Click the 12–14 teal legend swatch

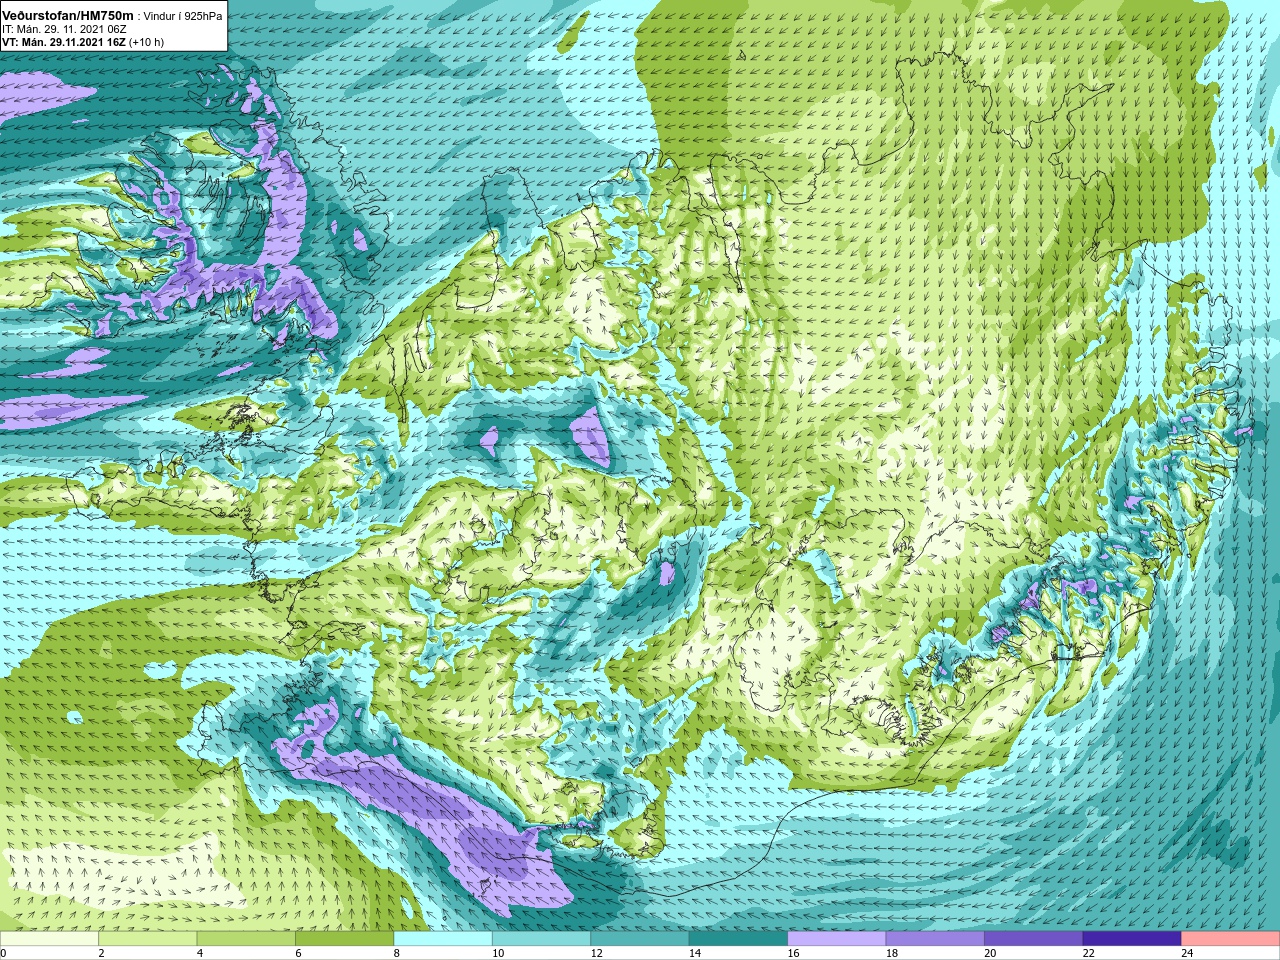click(x=640, y=939)
